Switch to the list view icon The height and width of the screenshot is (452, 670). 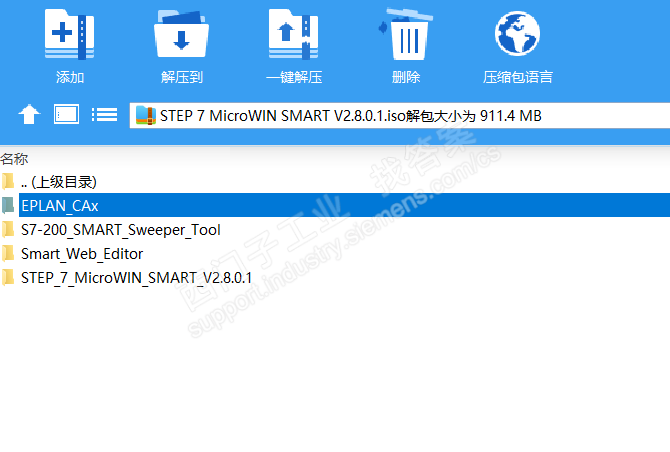105,114
